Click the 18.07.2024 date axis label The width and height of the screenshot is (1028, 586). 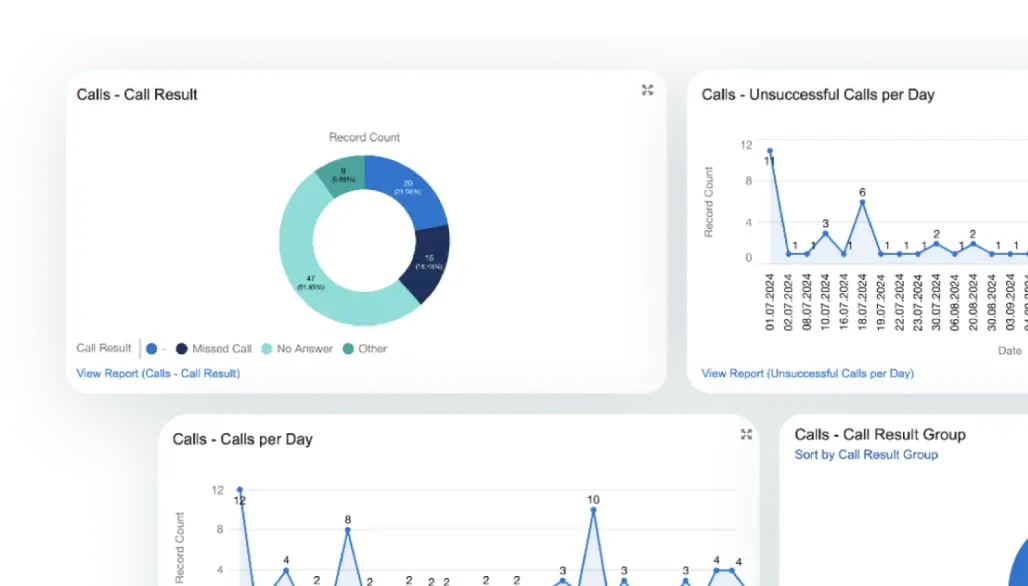pyautogui.click(x=862, y=302)
